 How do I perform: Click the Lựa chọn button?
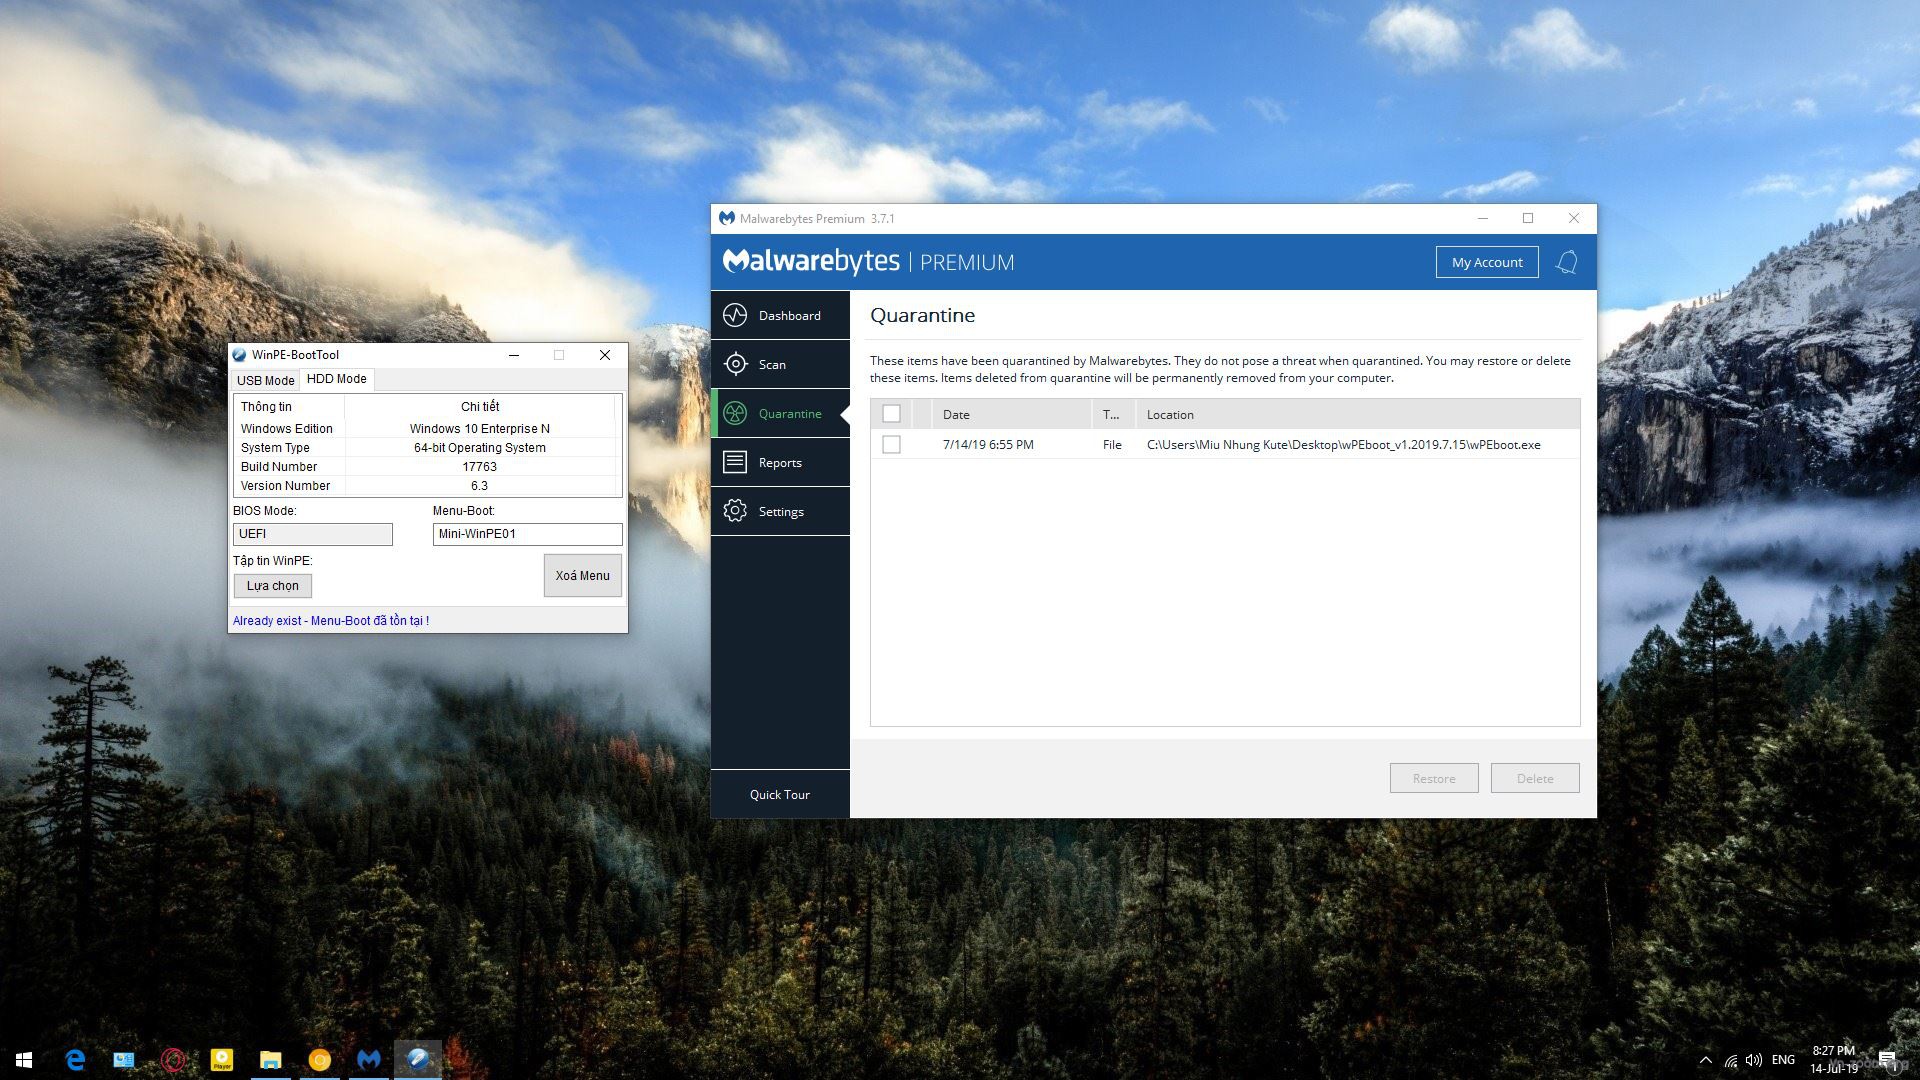272,586
